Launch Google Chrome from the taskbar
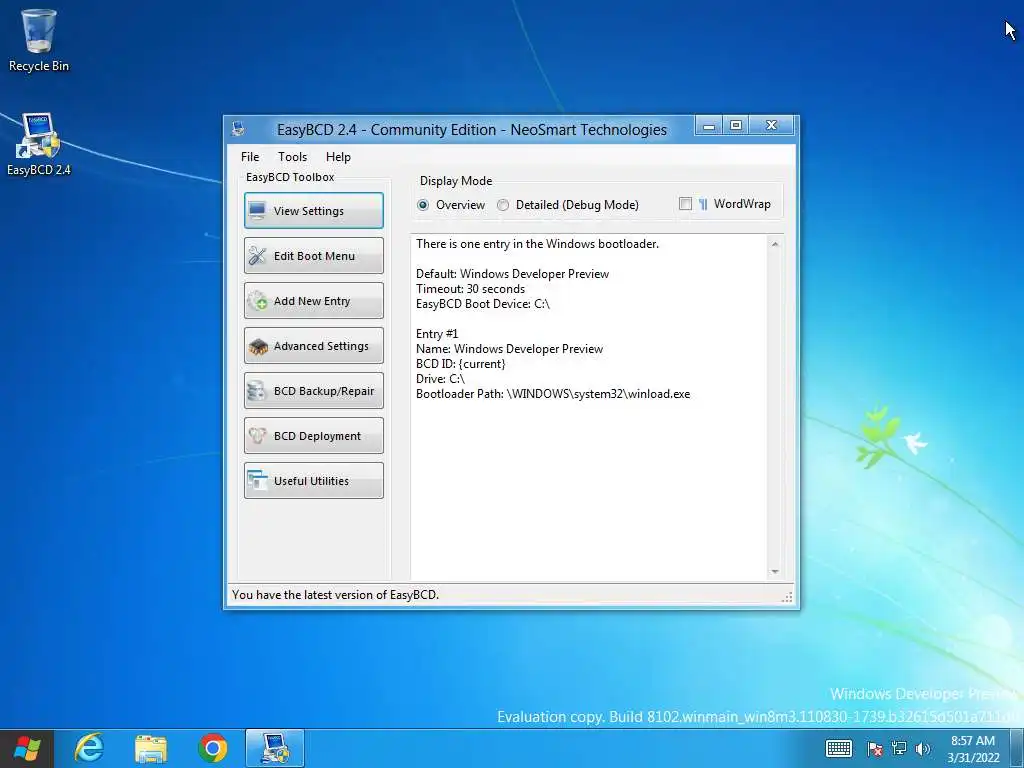Screen dimensions: 1024x768 click(213, 748)
